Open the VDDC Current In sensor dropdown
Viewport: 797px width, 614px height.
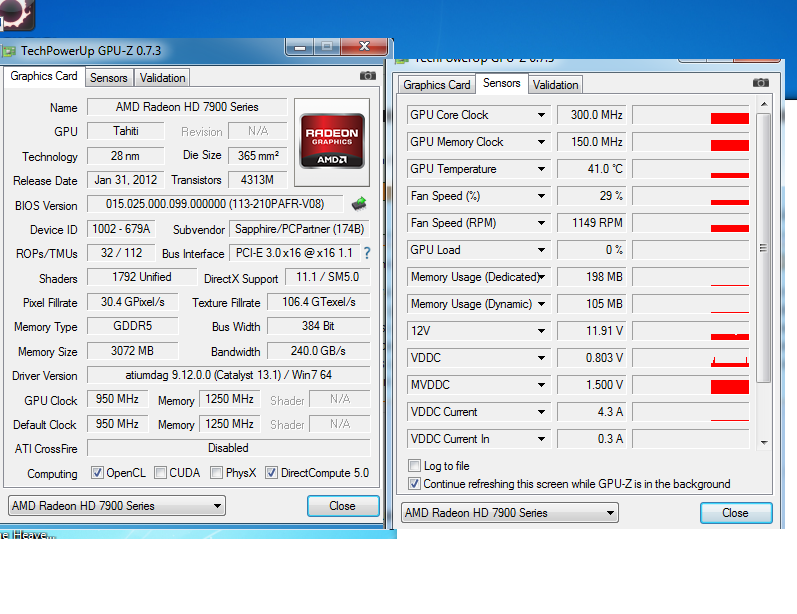[542, 439]
